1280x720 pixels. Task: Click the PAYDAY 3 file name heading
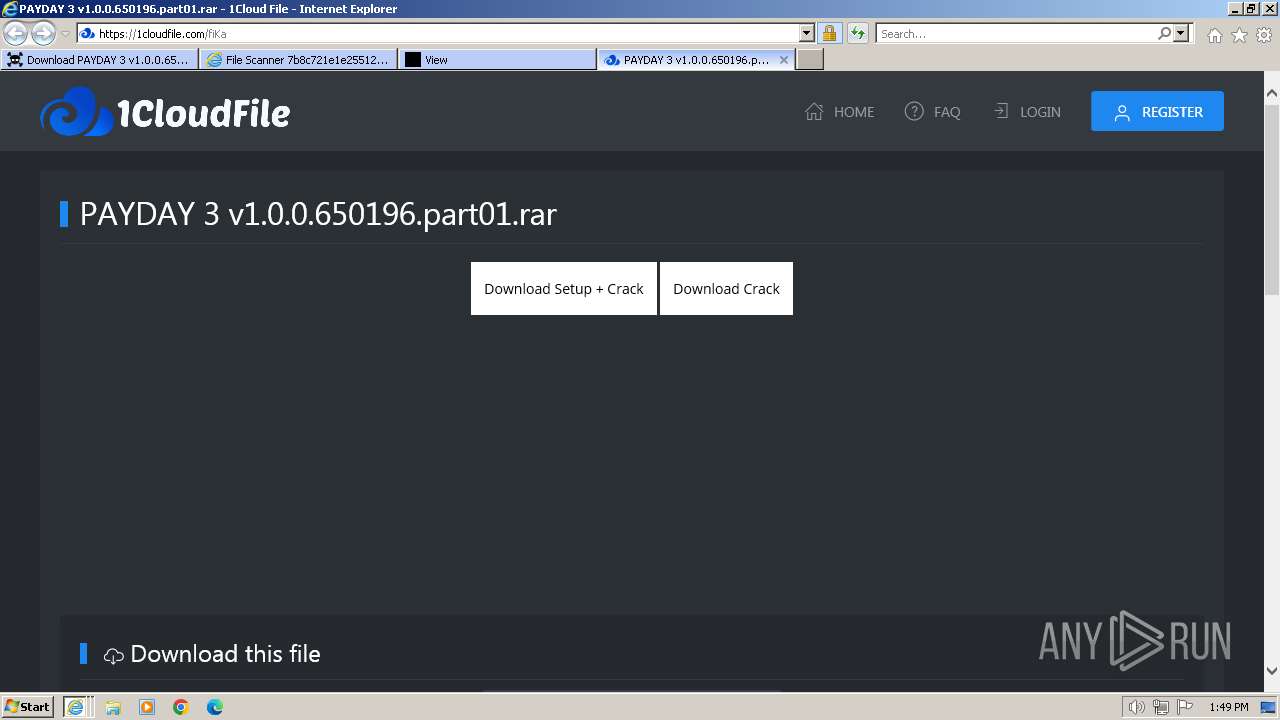(318, 214)
